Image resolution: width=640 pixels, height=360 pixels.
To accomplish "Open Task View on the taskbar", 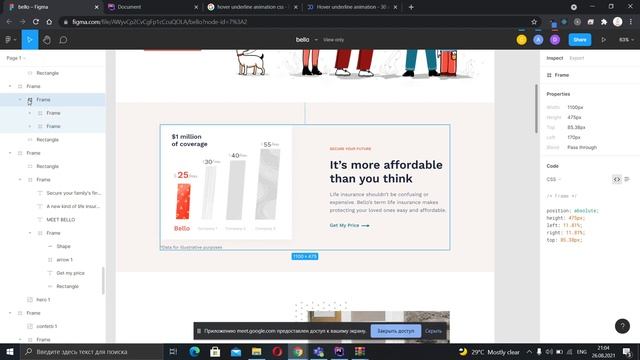I will (x=173, y=351).
